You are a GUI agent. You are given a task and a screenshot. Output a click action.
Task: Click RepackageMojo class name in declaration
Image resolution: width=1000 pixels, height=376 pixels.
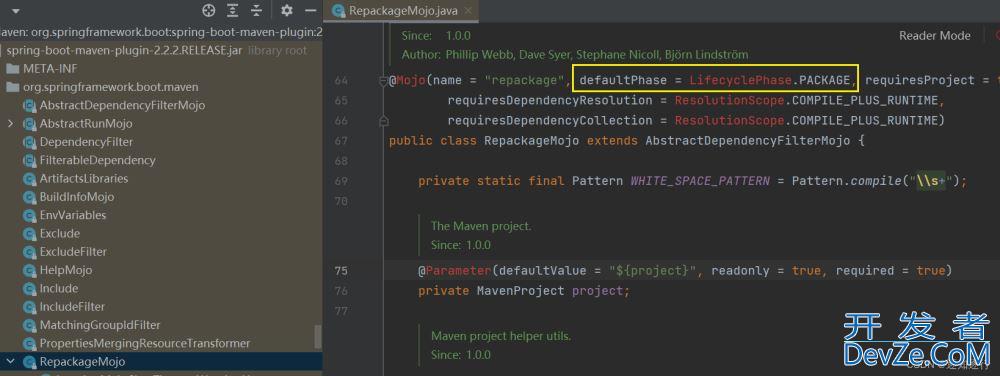pos(532,141)
